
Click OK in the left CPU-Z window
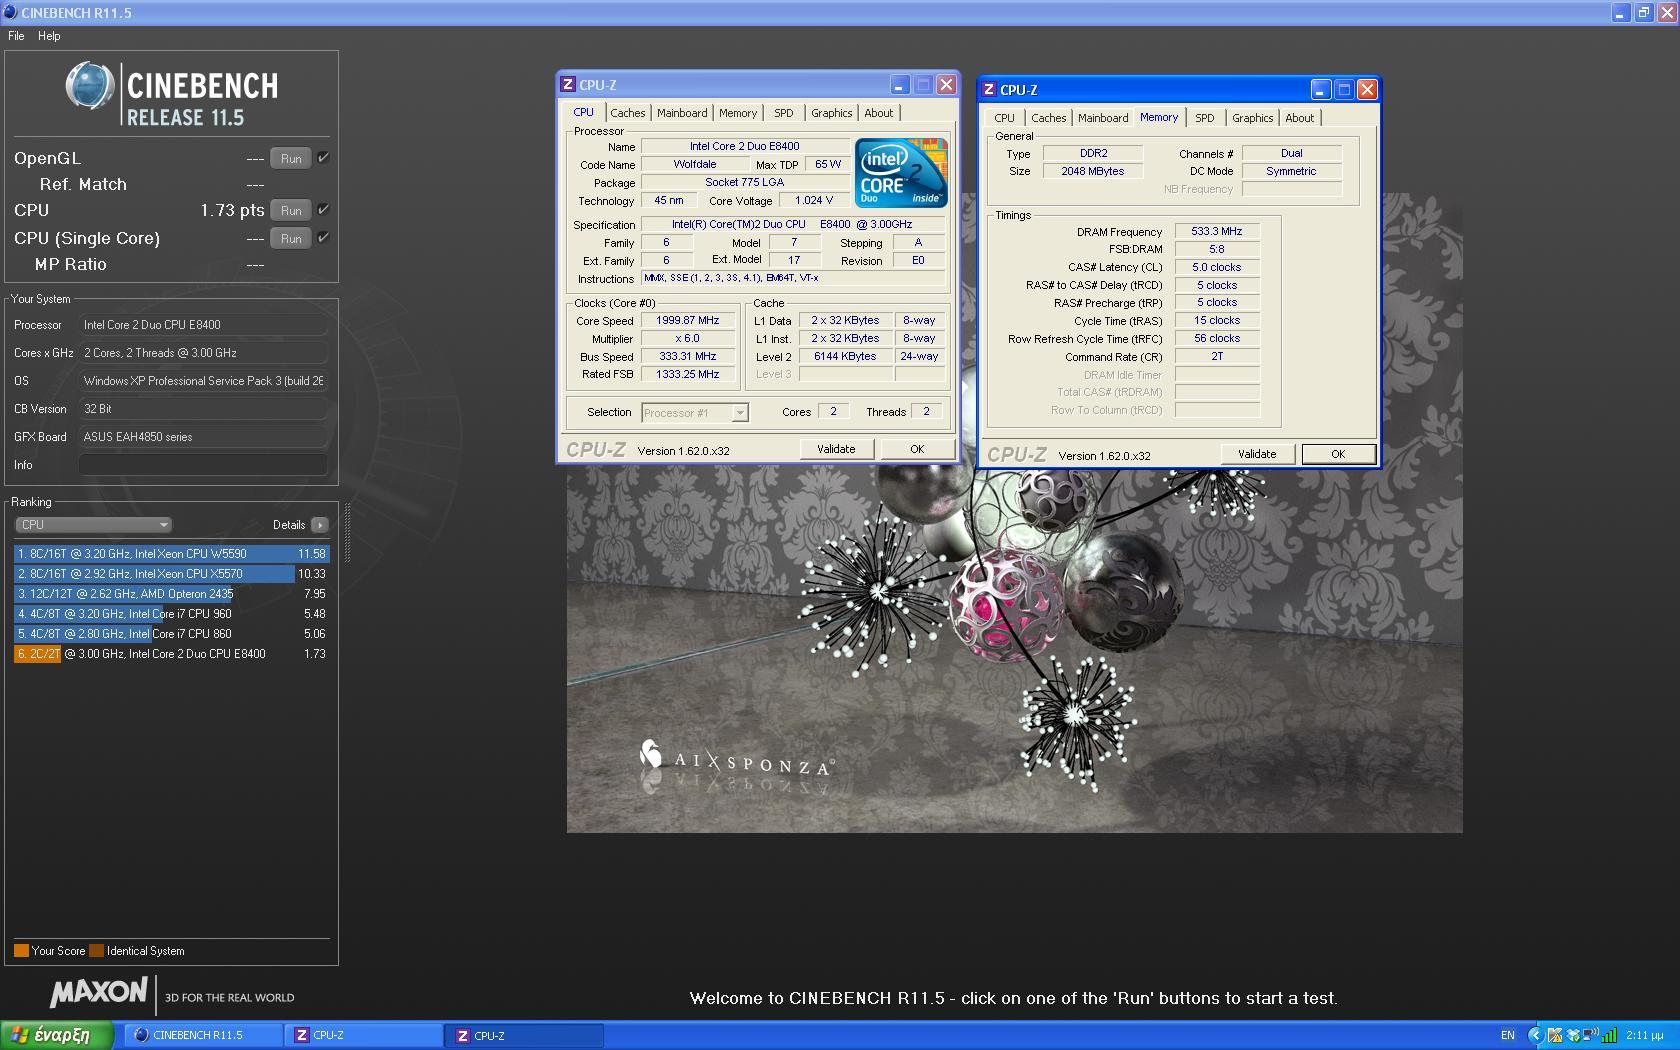917,449
